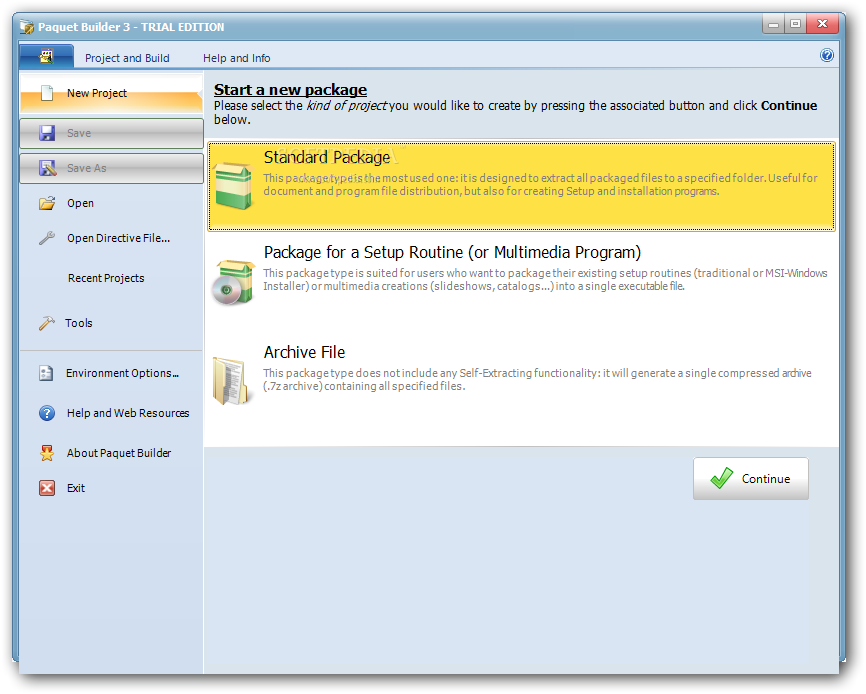Image resolution: width=866 pixels, height=694 pixels.
Task: Click the red Exit icon
Action: [x=47, y=488]
